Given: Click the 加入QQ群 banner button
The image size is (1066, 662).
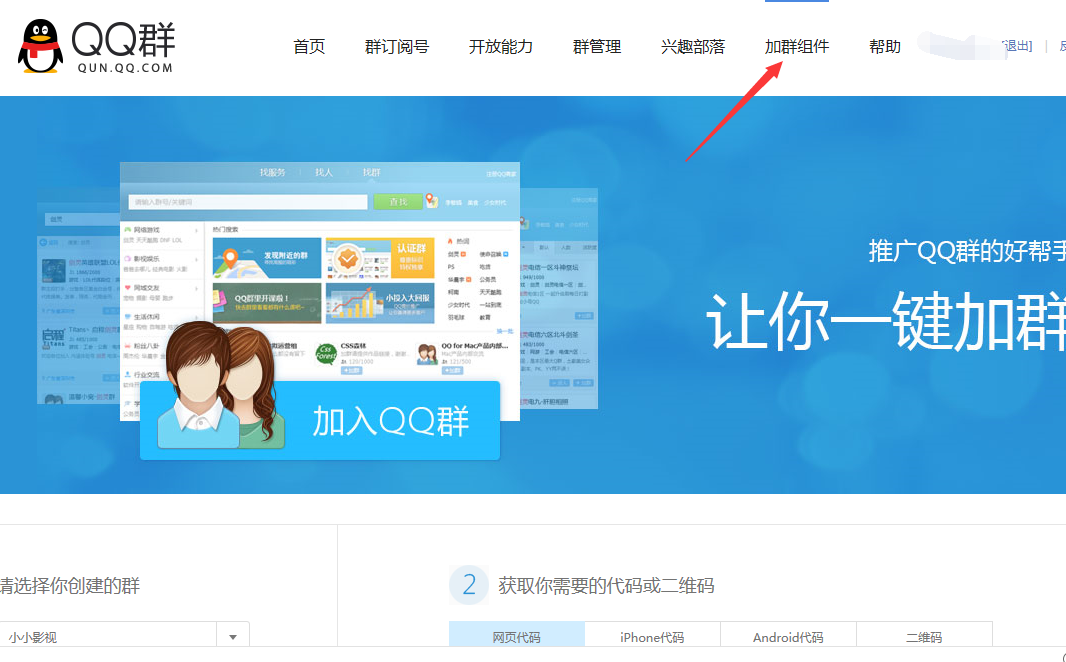Looking at the screenshot, I should tap(320, 421).
